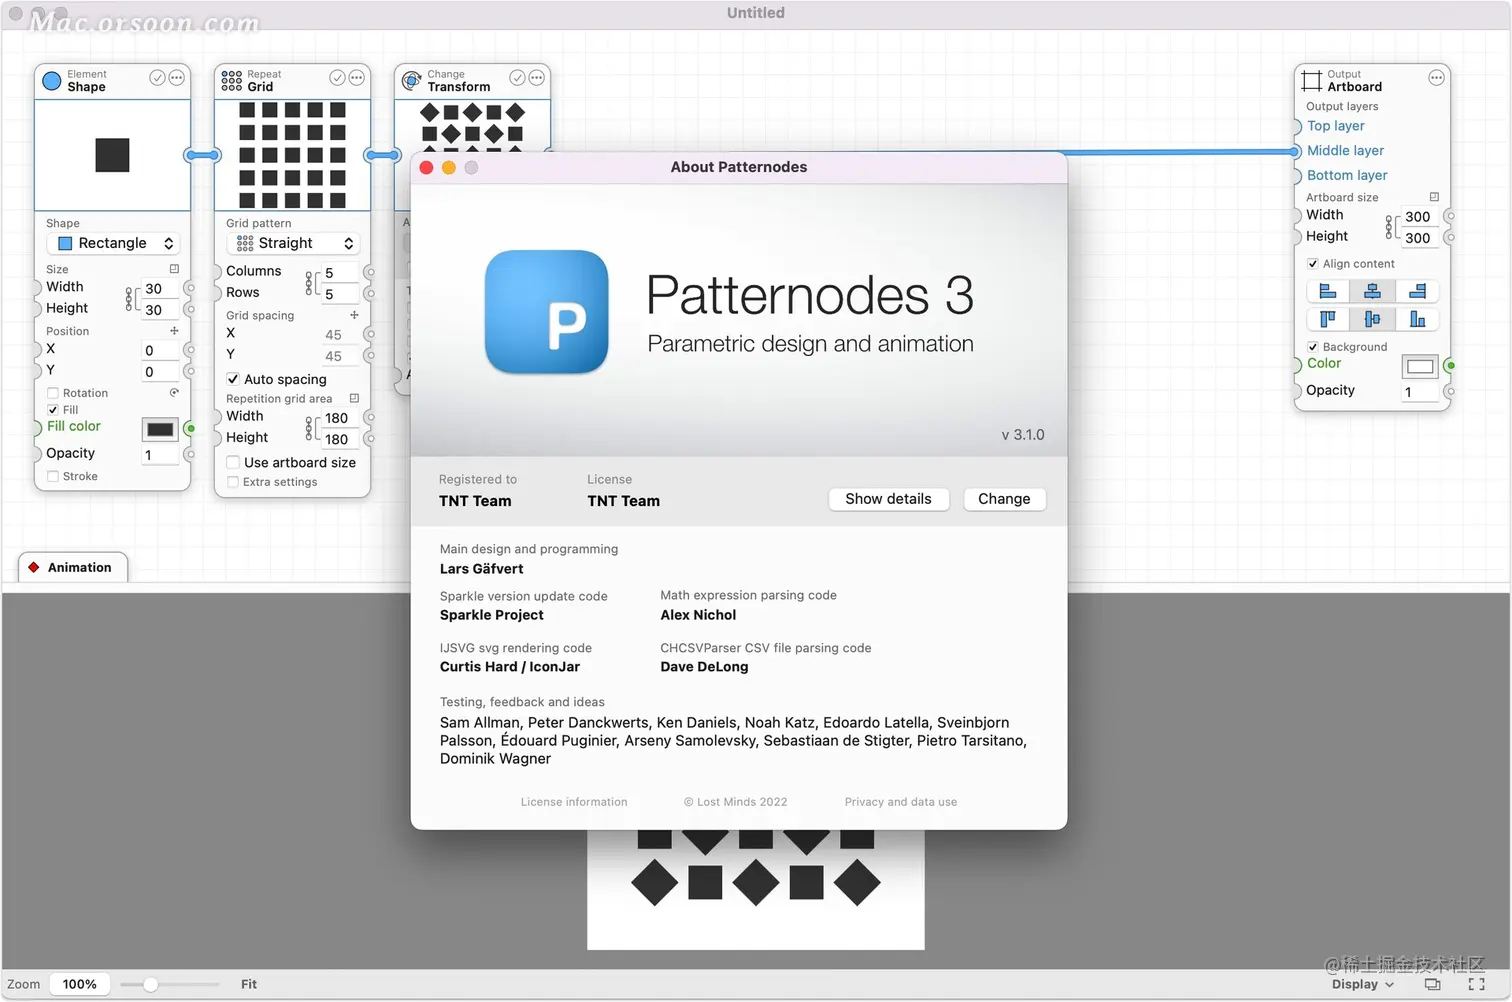Click the Lost Minds 2022 copyright link

click(x=735, y=802)
